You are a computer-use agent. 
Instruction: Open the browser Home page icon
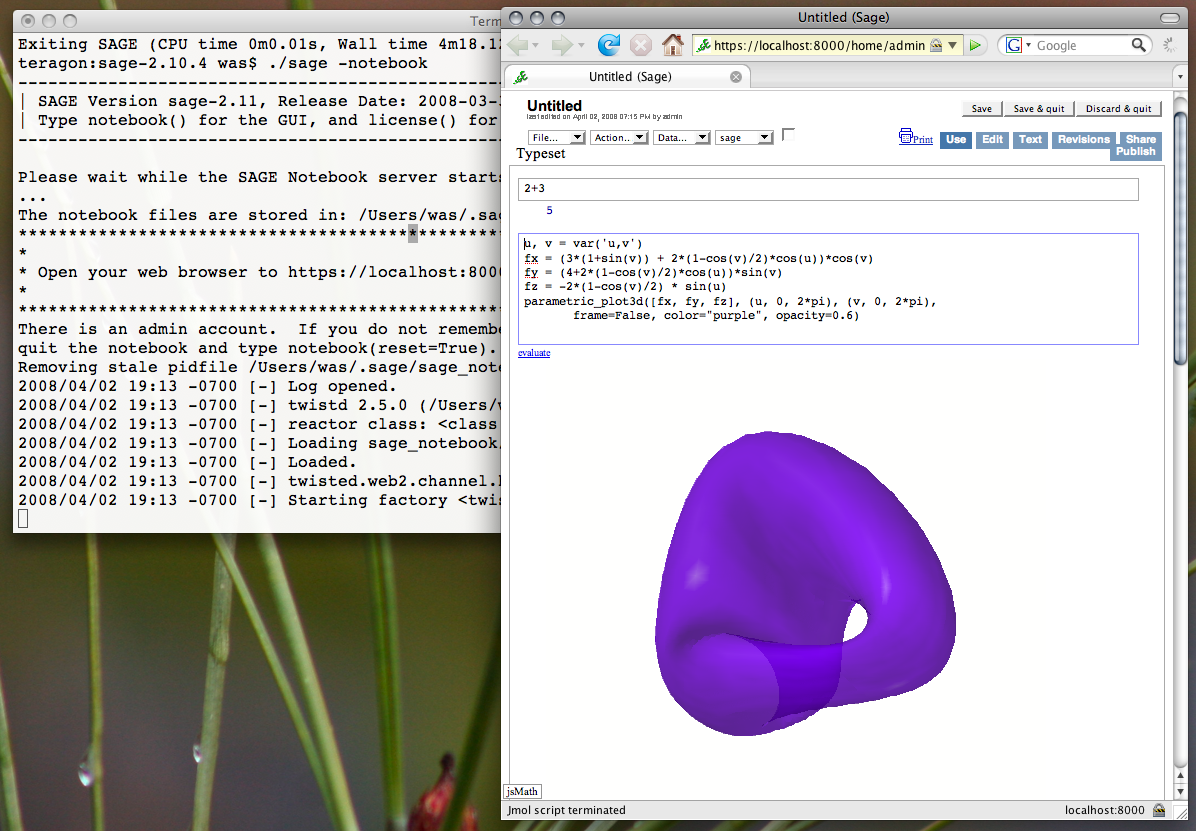point(672,45)
